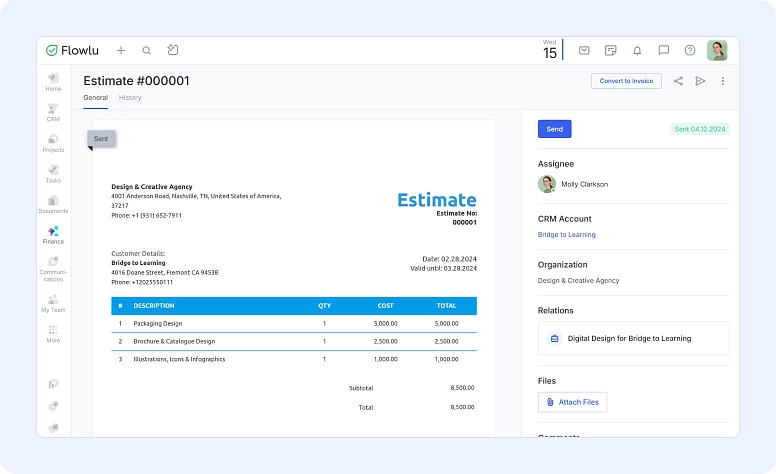Image resolution: width=776 pixels, height=474 pixels.
Task: Open the user profile avatar
Action: 717,50
